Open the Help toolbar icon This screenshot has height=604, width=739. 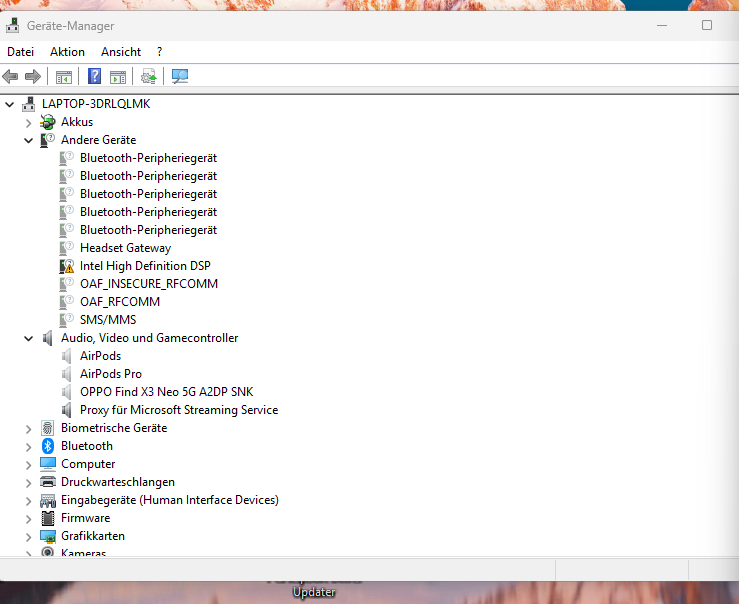(95, 76)
